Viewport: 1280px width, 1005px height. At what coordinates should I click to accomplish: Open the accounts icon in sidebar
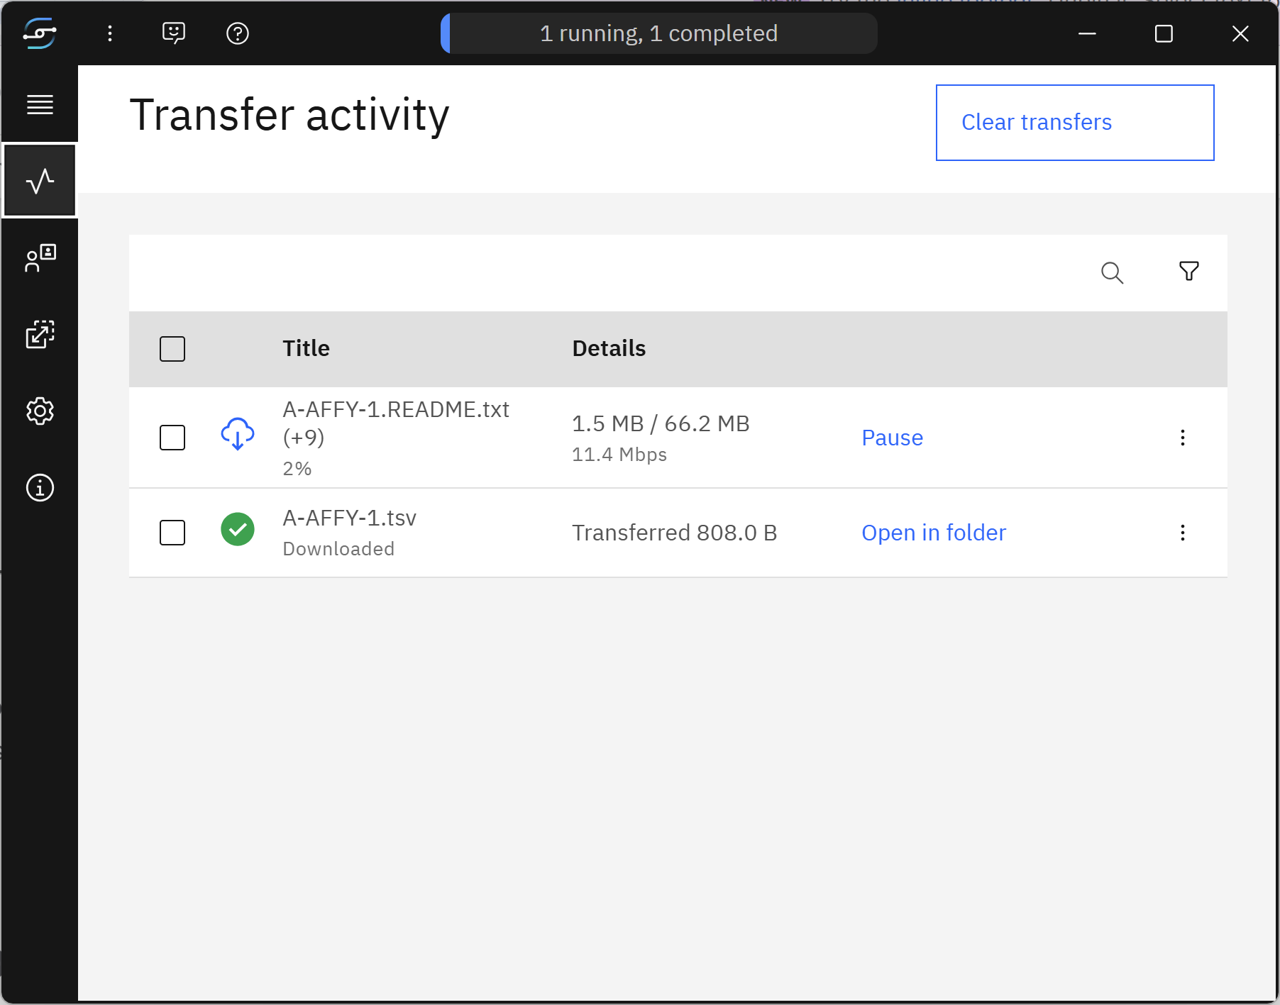pos(40,258)
